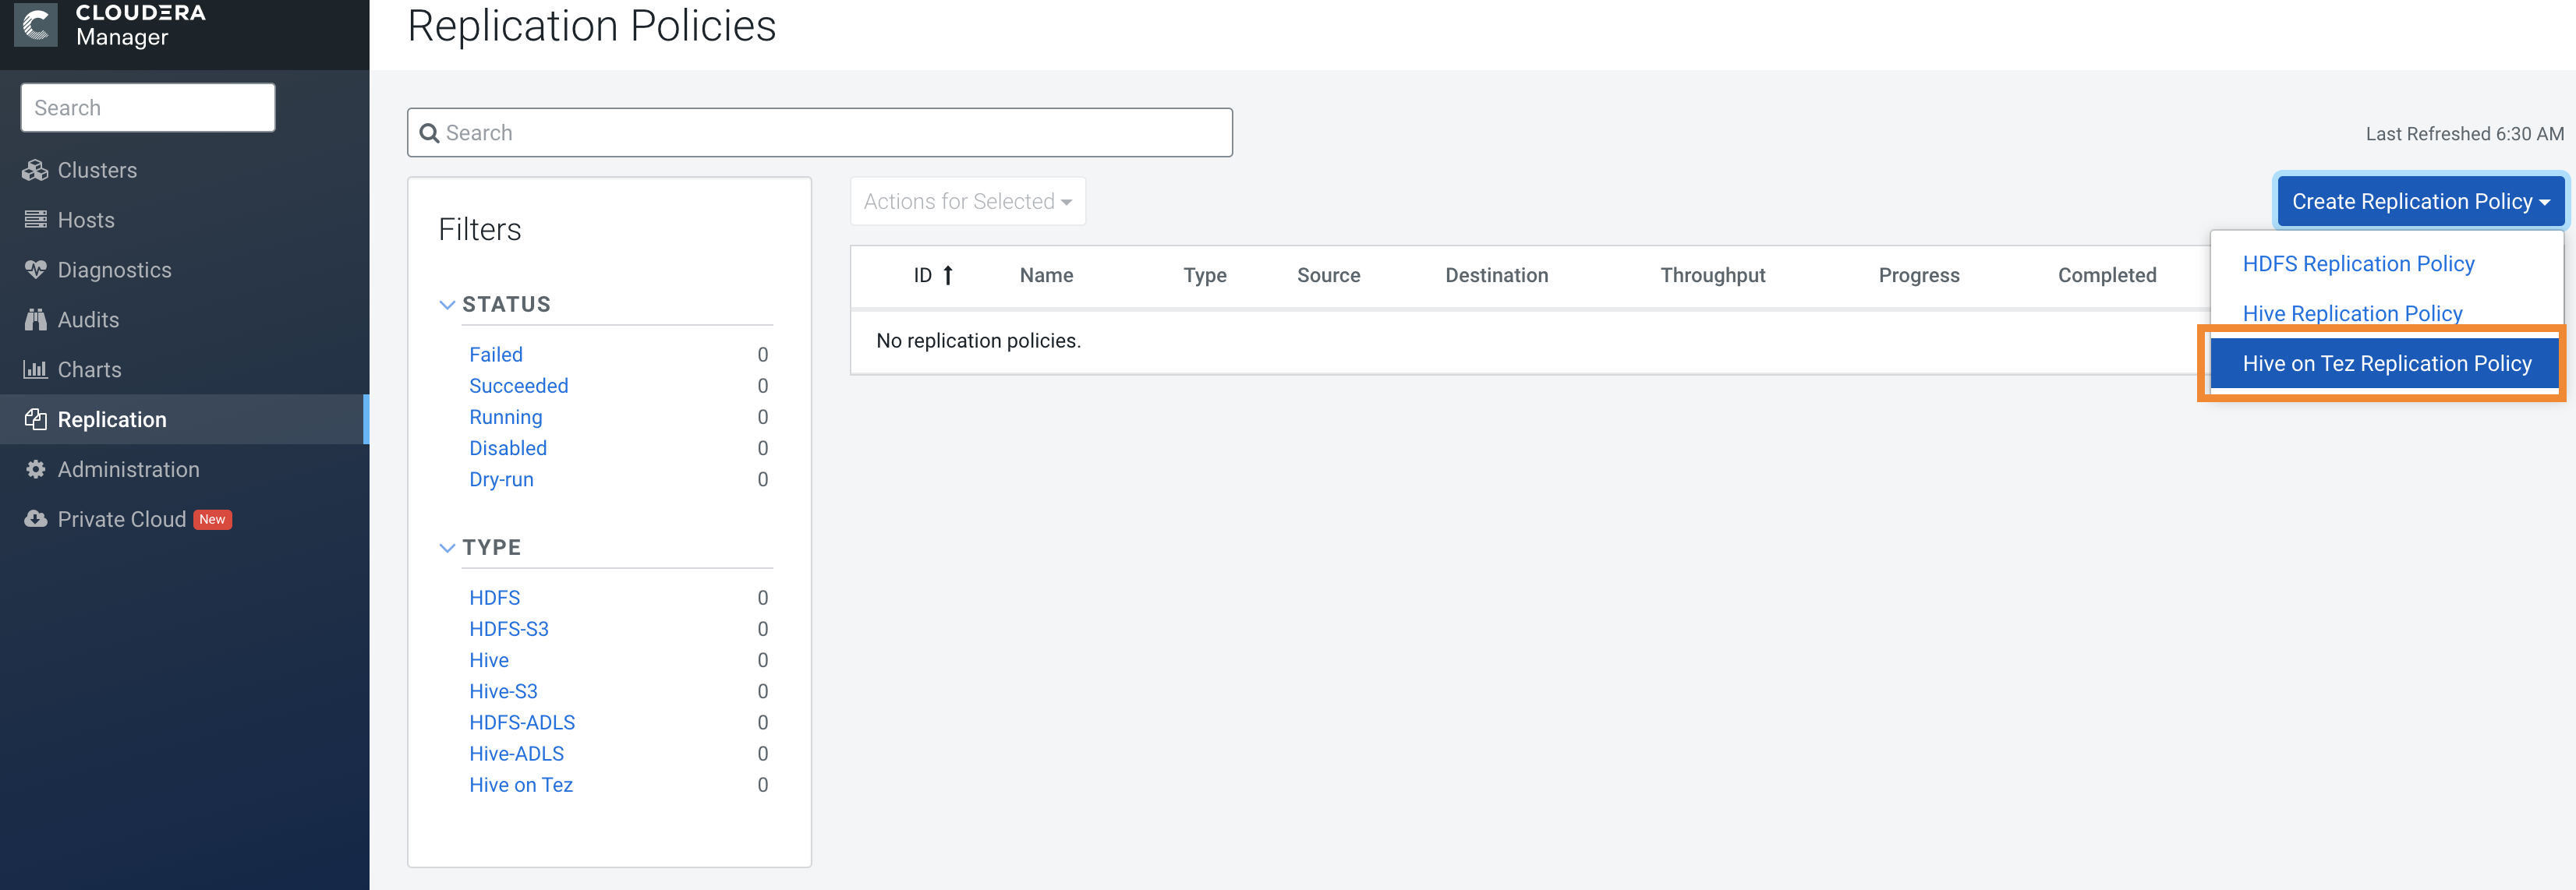Filter by Hive on Tez type
The height and width of the screenshot is (890, 2576).
pyautogui.click(x=521, y=785)
